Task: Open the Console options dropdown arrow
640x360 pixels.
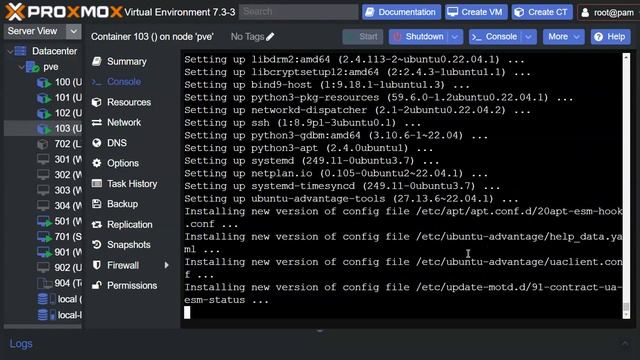Action: pos(529,37)
